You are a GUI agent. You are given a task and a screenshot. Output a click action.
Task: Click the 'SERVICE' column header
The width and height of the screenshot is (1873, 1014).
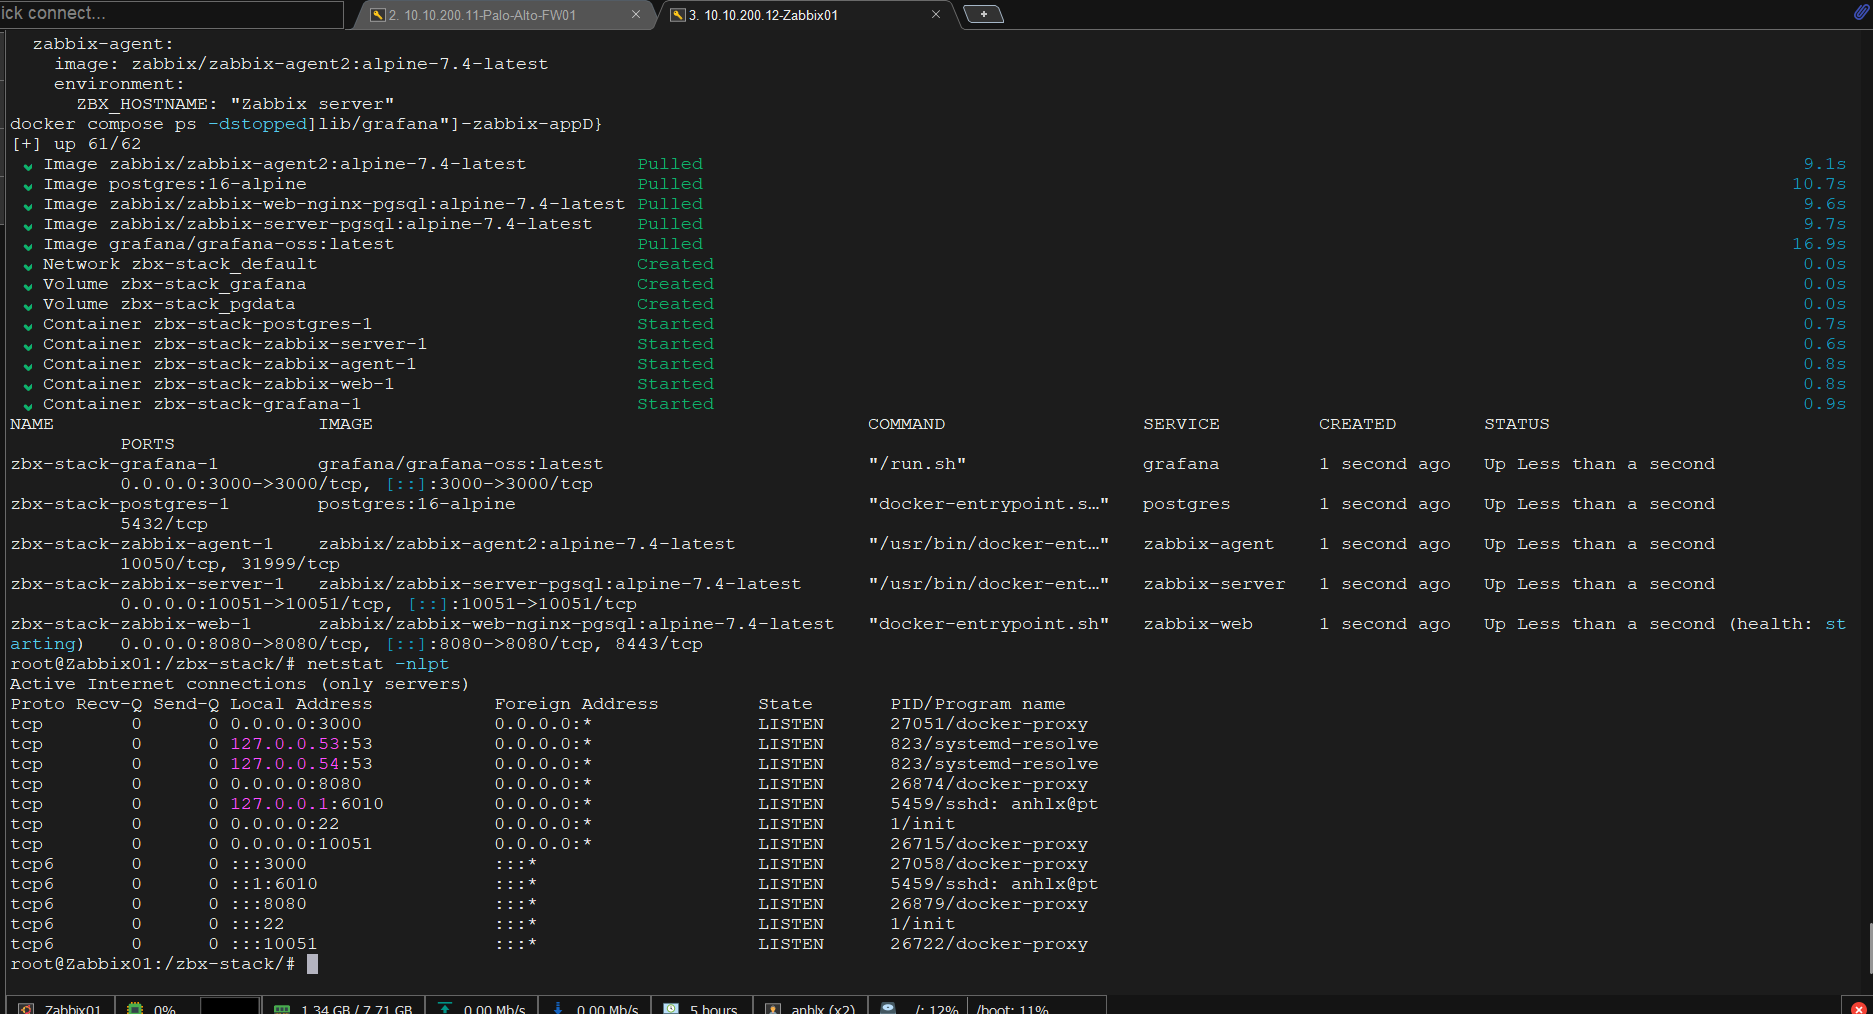click(x=1182, y=424)
